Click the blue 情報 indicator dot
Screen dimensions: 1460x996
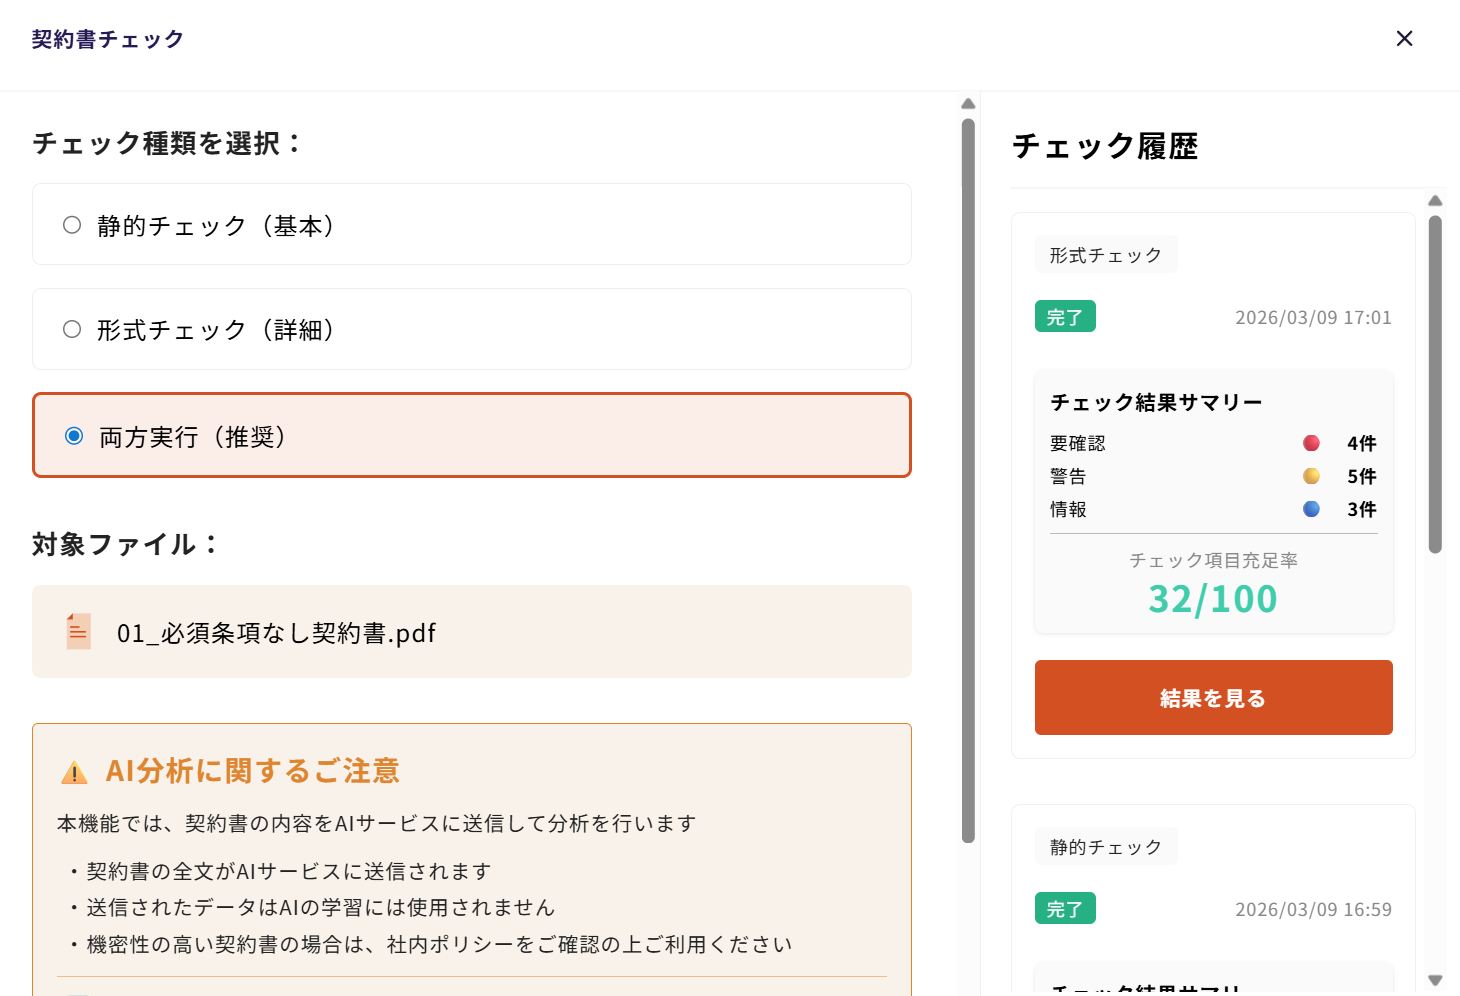(1311, 509)
